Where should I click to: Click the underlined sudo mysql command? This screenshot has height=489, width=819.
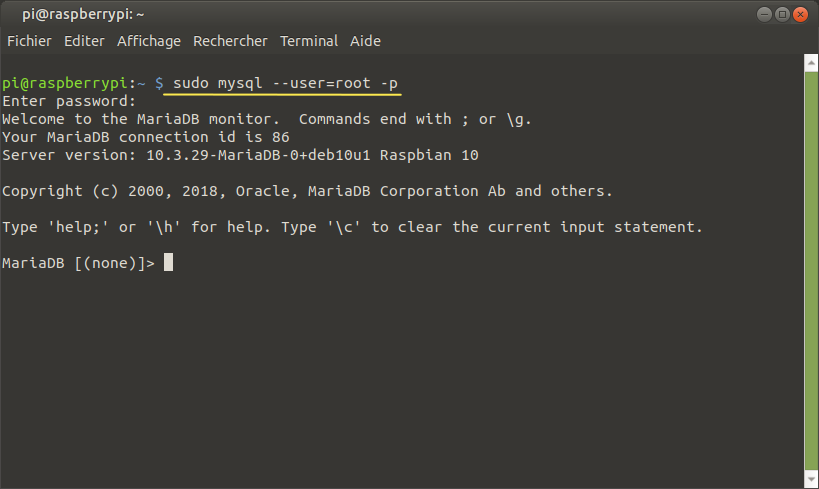tap(285, 83)
